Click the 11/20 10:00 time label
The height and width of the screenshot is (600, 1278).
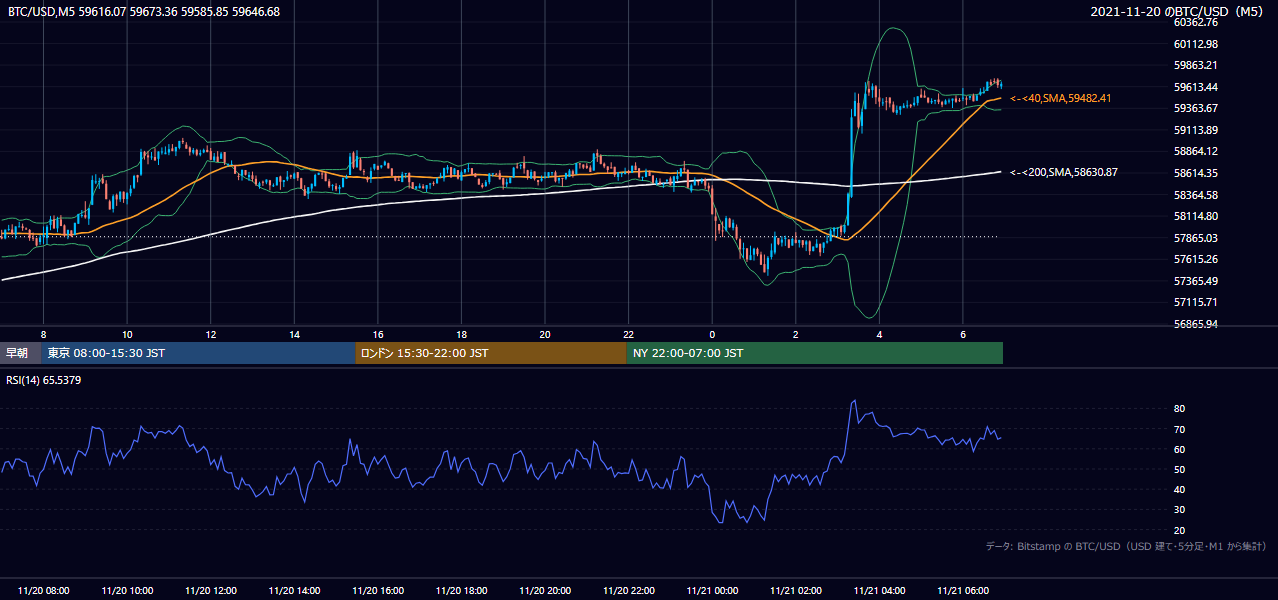pyautogui.click(x=127, y=591)
